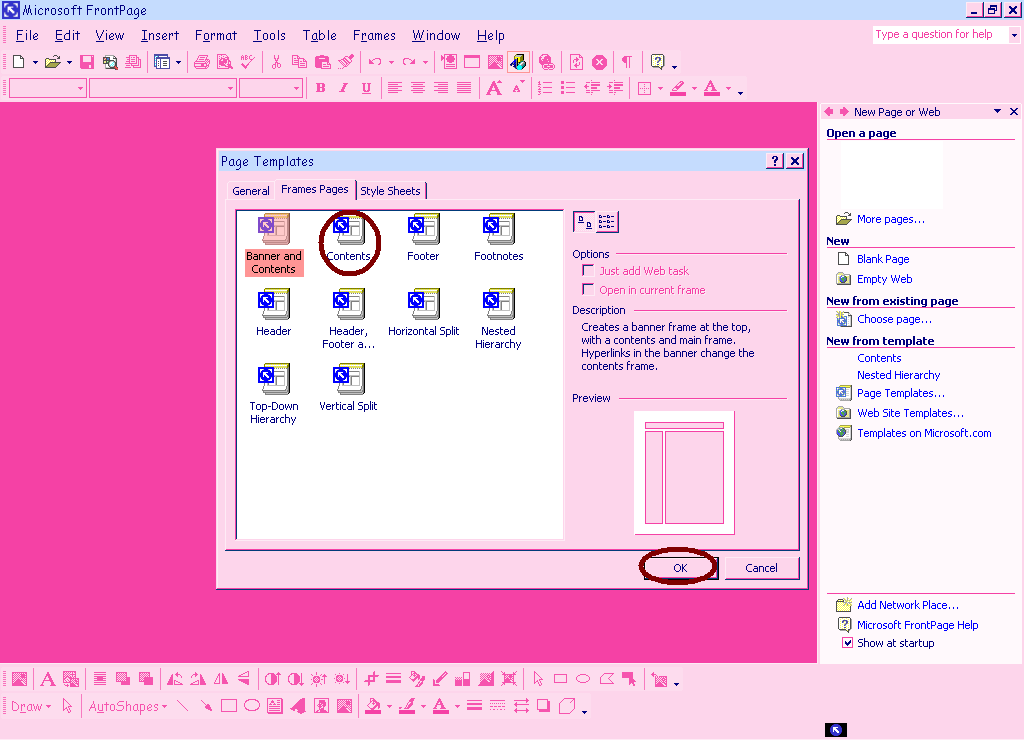
Task: Switch to the Style Sheets tab
Action: click(x=390, y=191)
